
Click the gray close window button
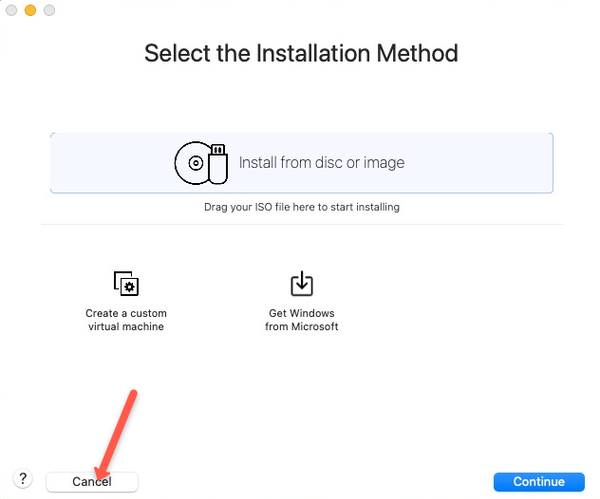pyautogui.click(x=11, y=10)
